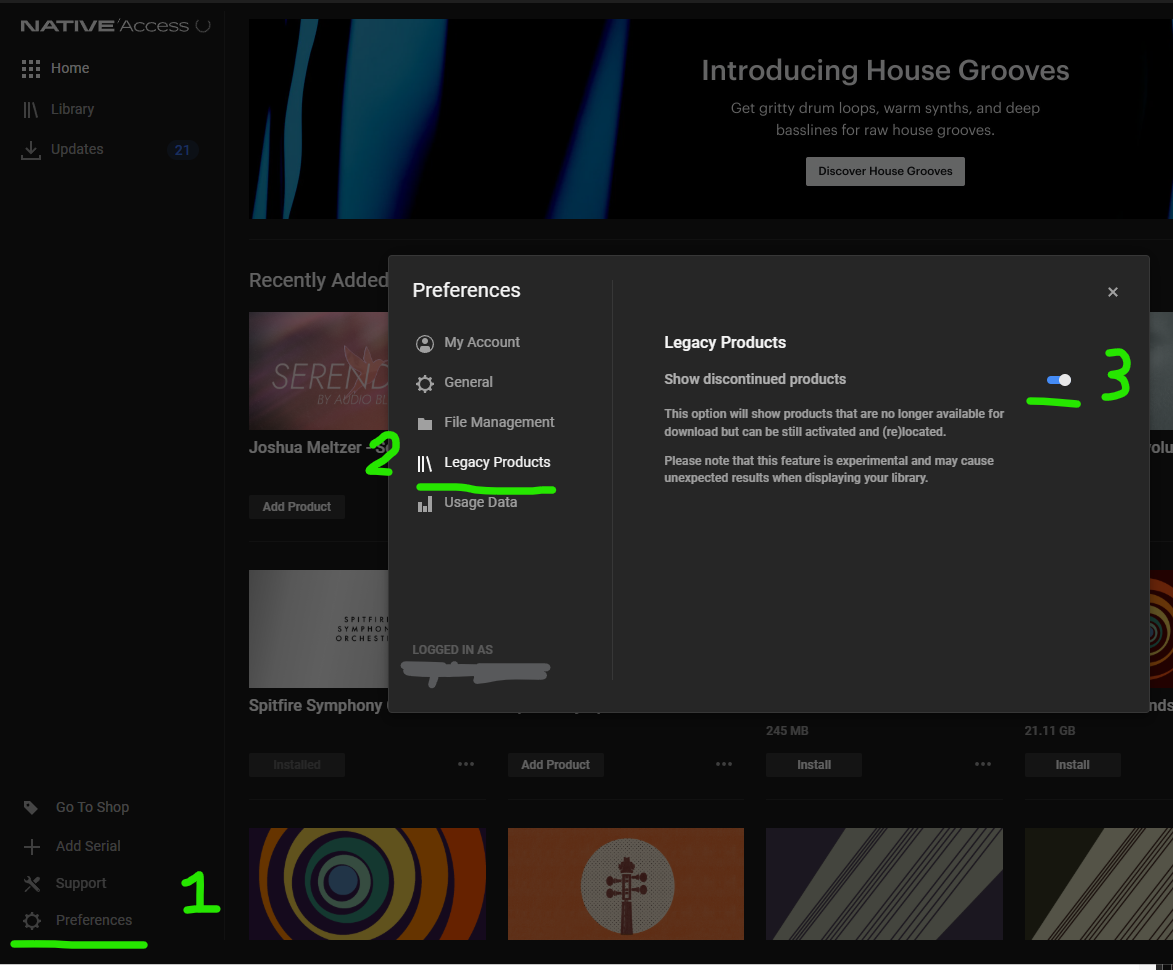
Task: Click the Library books icon in sidebar
Action: tap(31, 110)
